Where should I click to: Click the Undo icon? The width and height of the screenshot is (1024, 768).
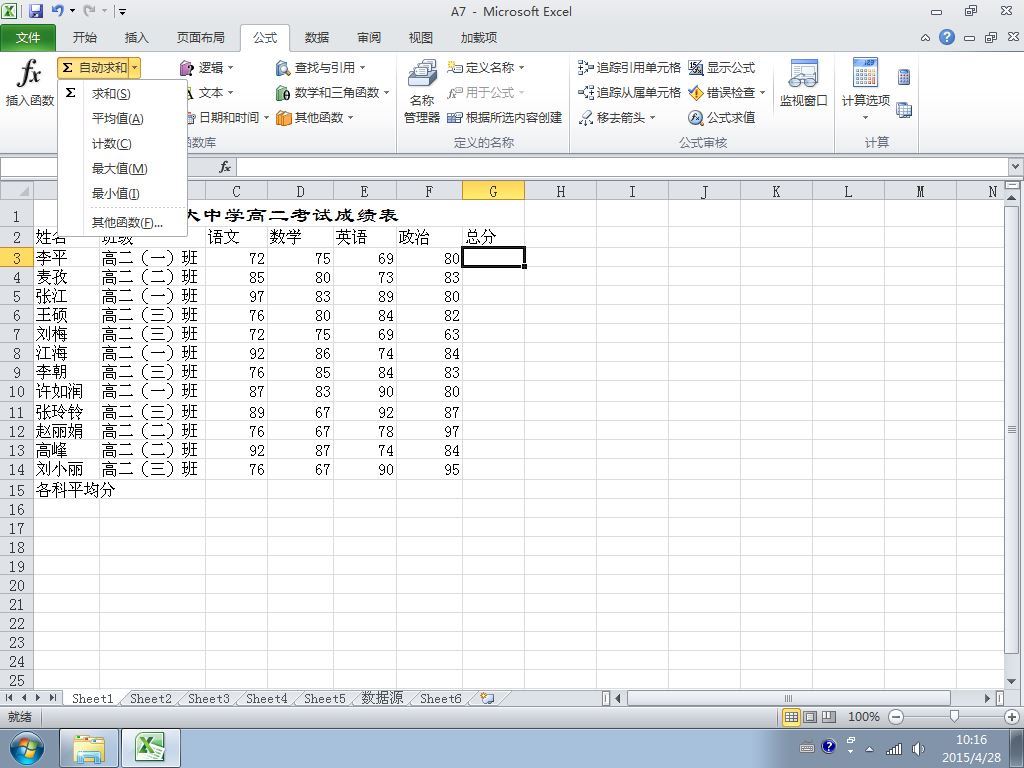57,10
